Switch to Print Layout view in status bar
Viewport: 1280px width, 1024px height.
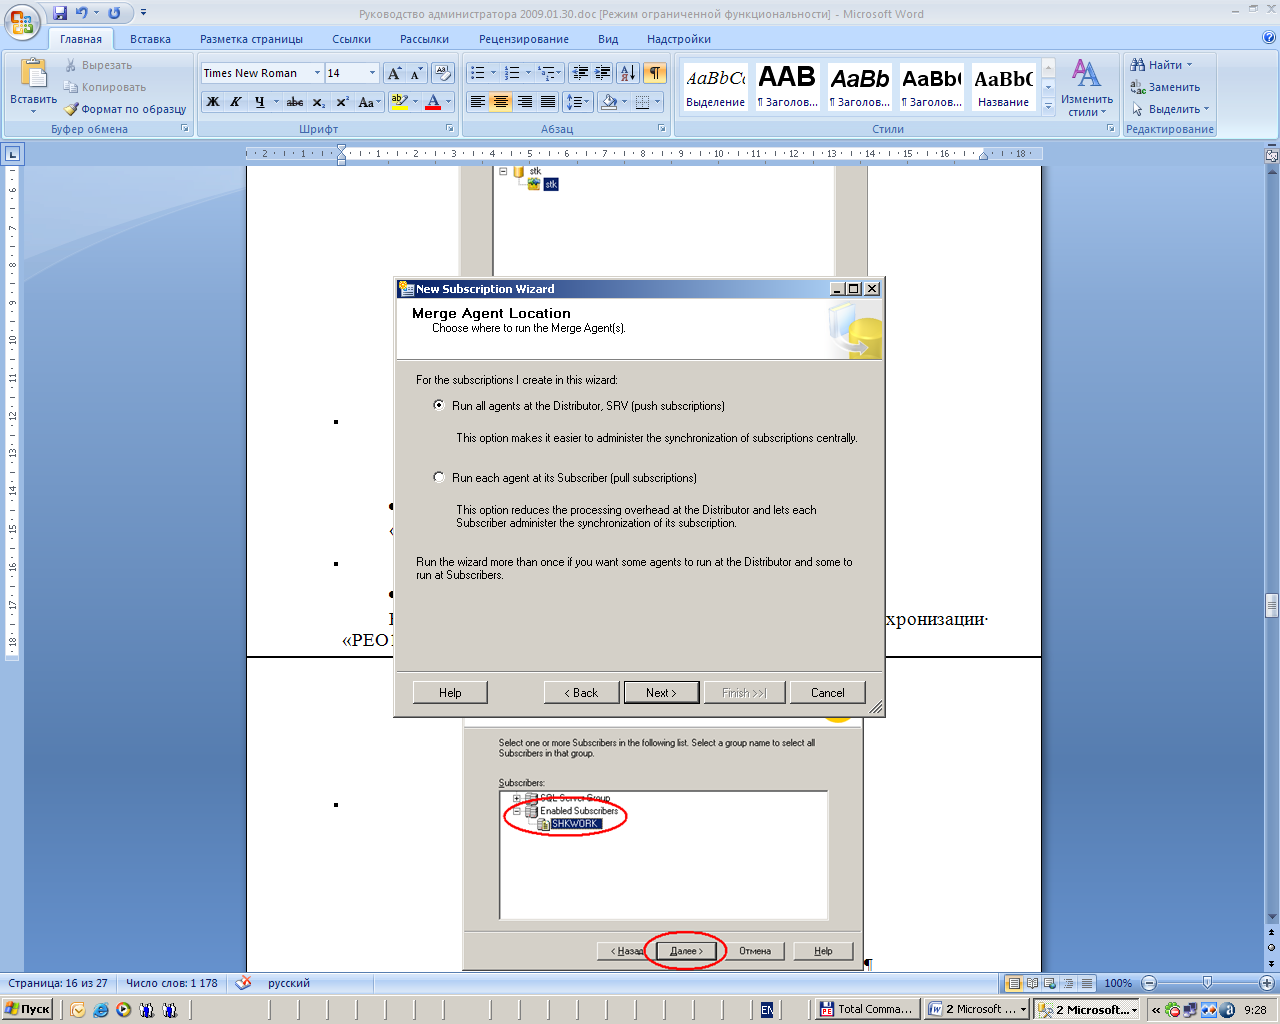1014,983
